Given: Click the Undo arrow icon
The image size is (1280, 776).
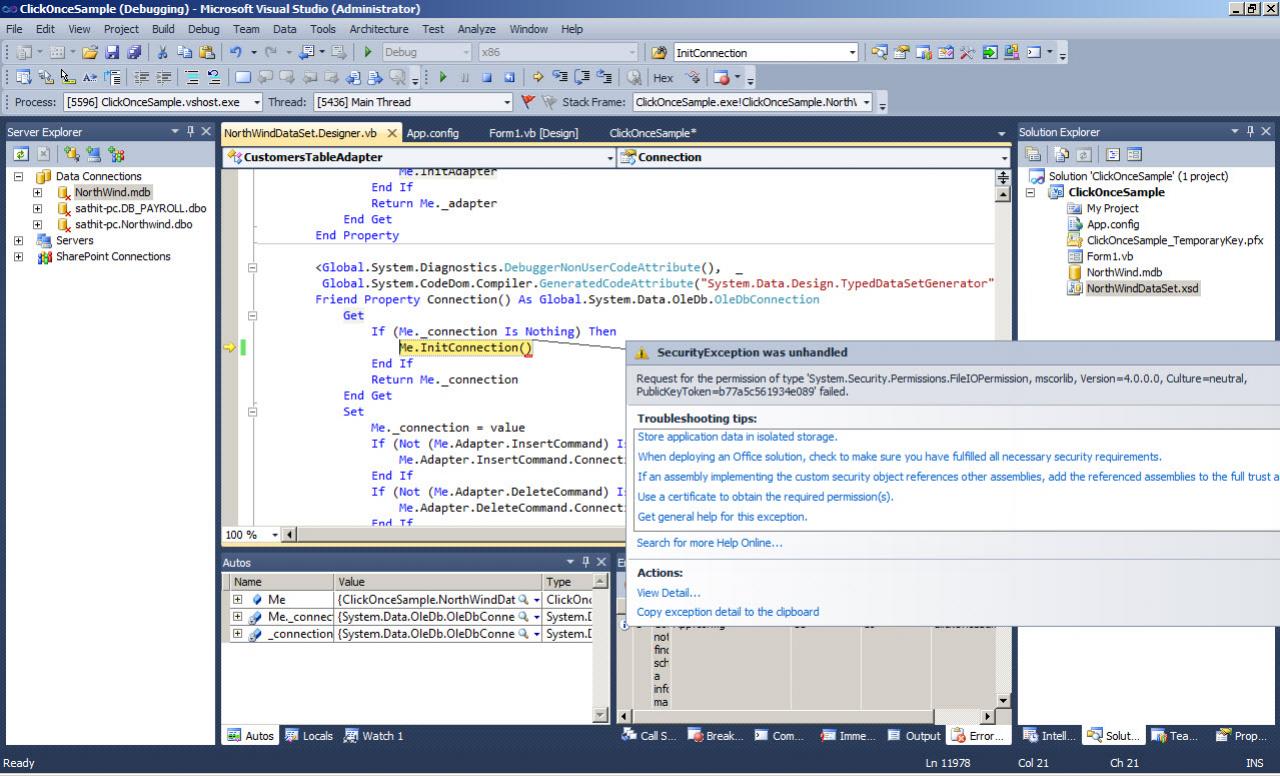Looking at the screenshot, I should 236,53.
